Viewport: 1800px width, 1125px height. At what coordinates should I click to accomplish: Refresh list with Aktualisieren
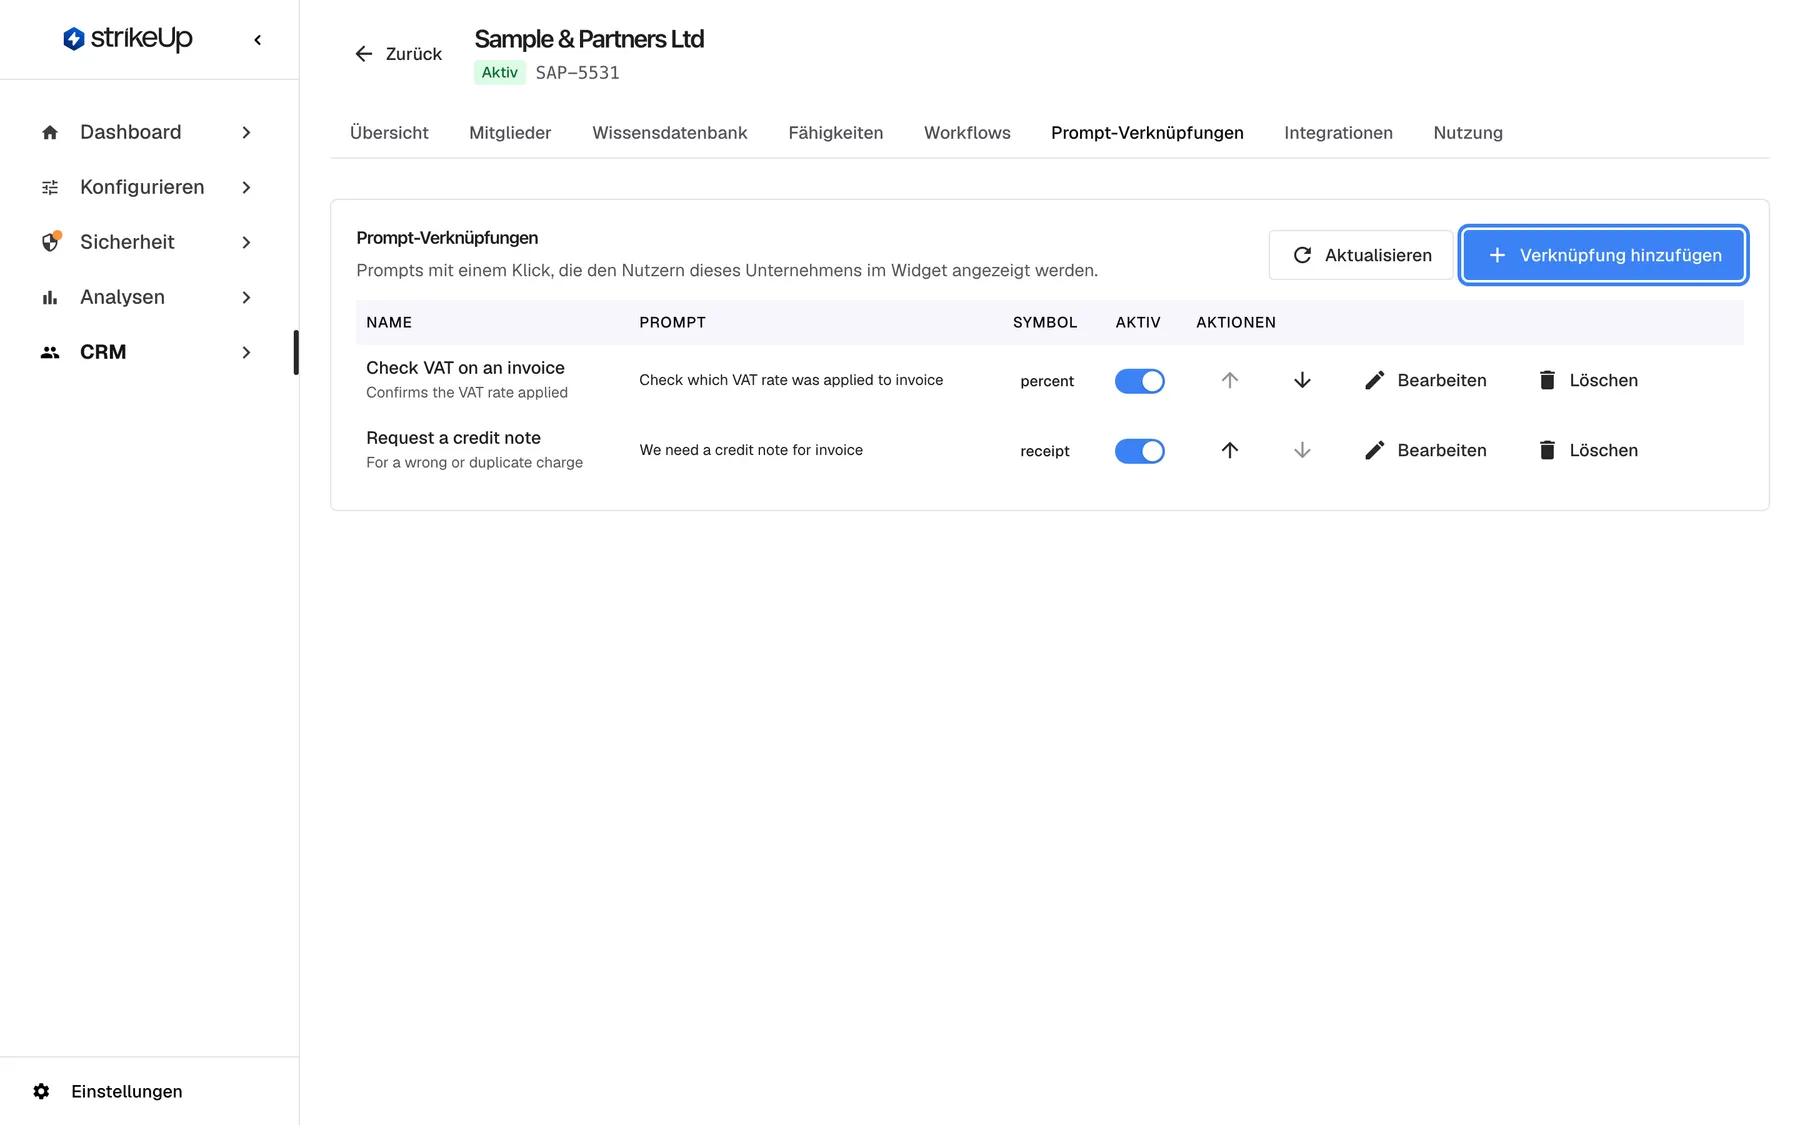tap(1361, 255)
